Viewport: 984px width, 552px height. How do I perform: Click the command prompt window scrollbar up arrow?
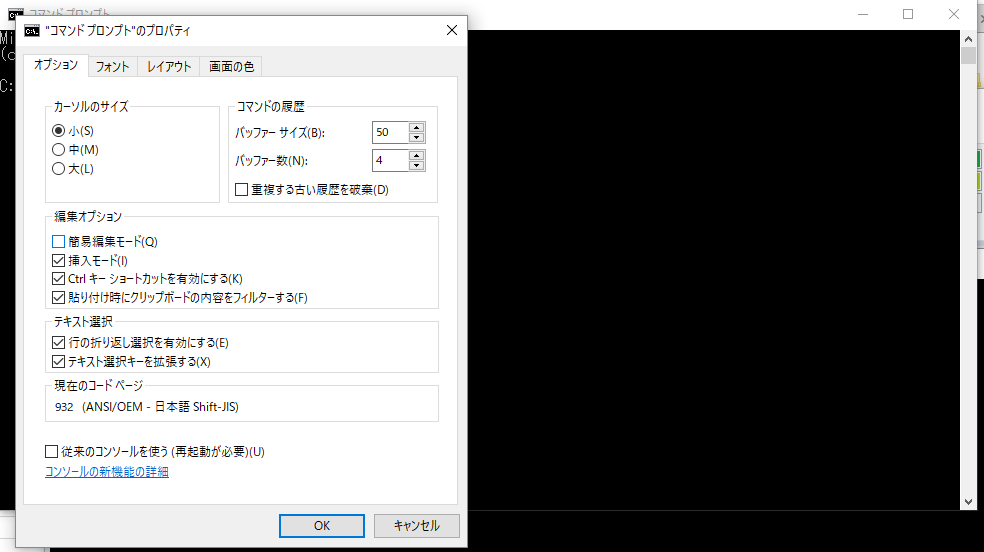(968, 39)
